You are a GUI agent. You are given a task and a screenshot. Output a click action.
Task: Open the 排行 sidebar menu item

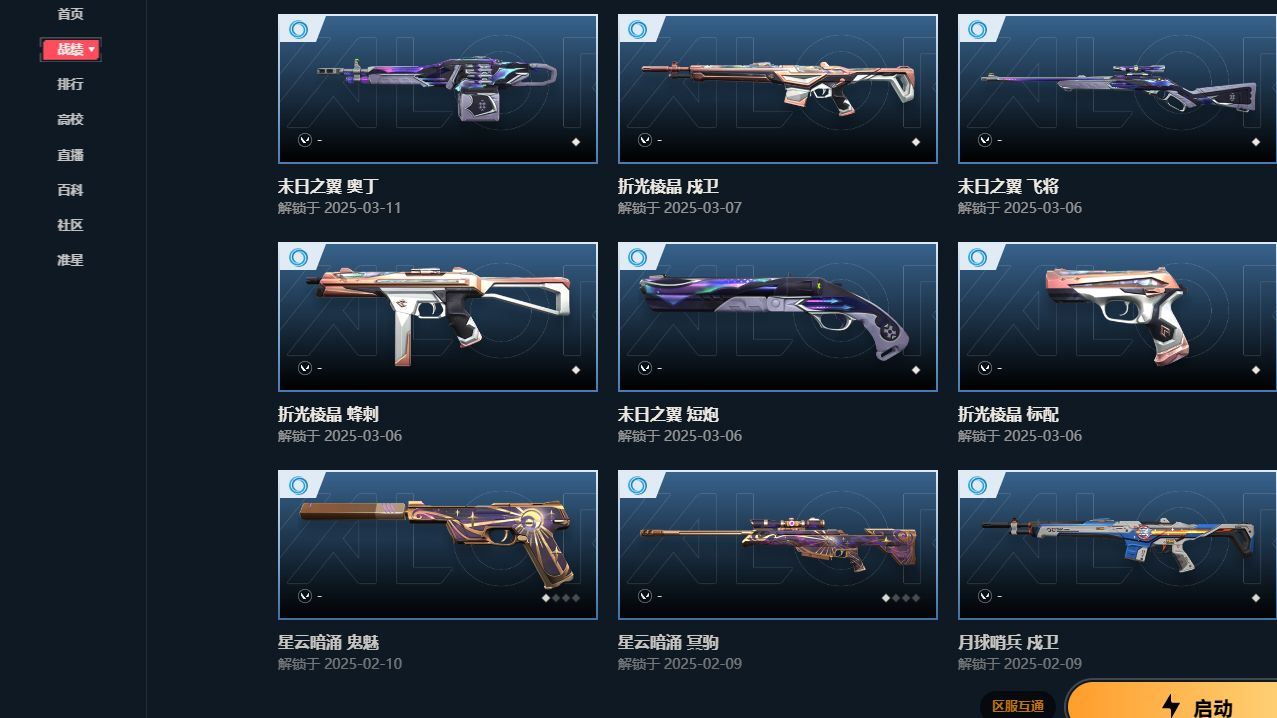70,84
